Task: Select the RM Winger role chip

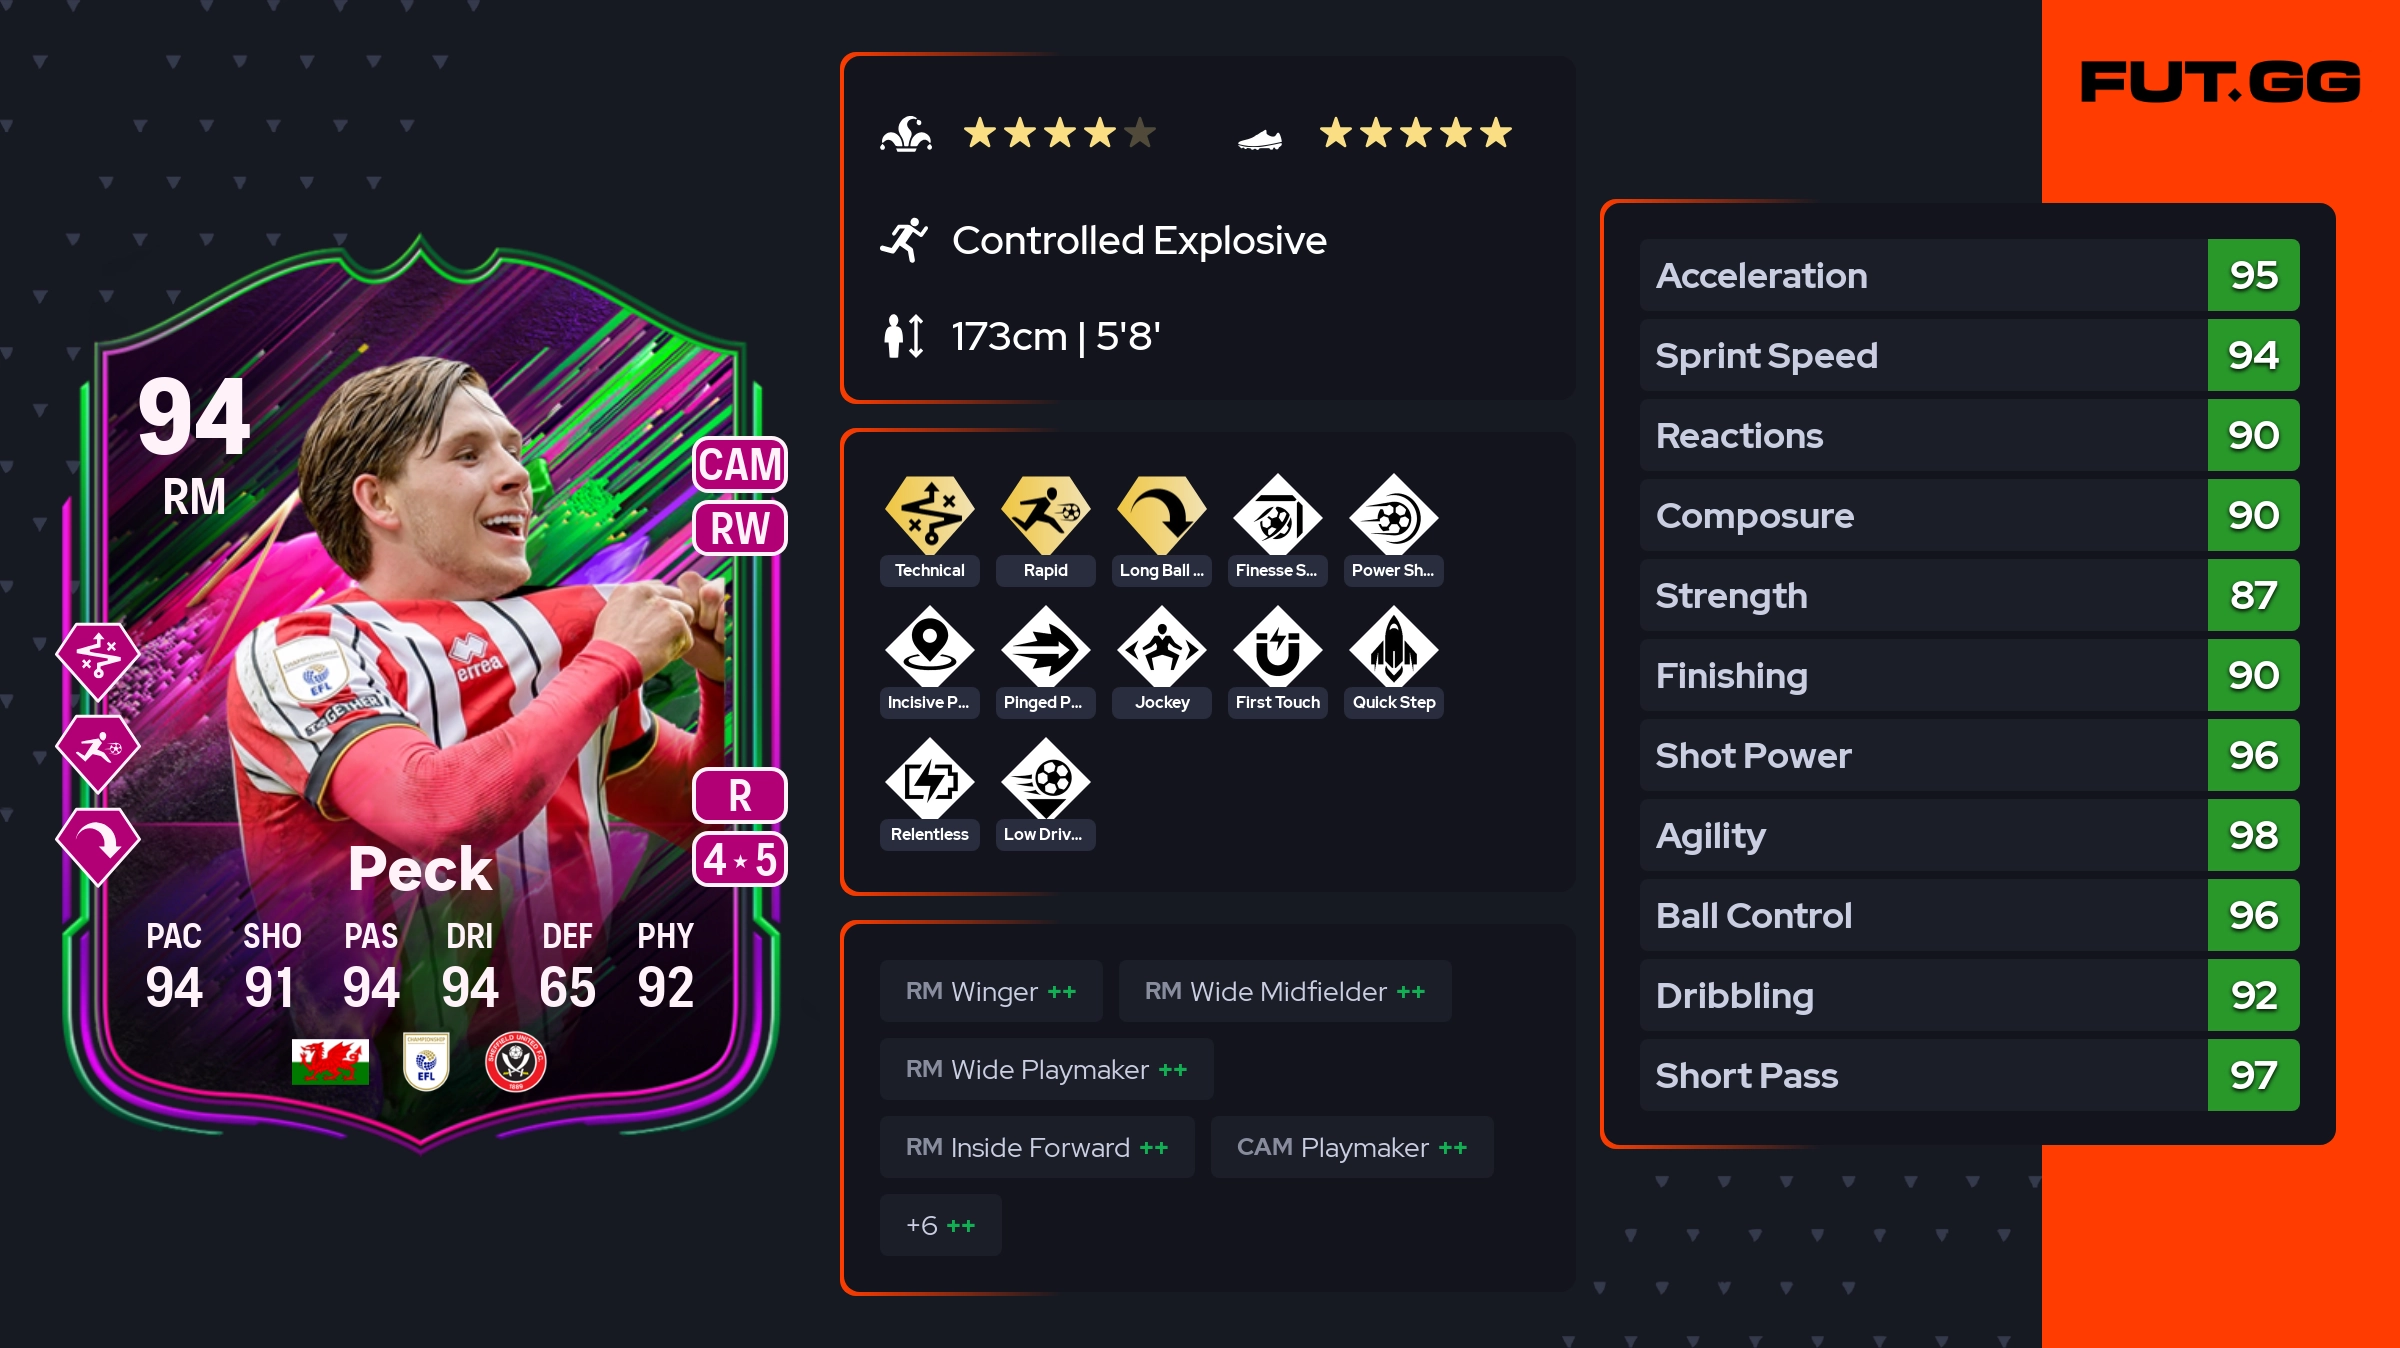Action: point(991,991)
